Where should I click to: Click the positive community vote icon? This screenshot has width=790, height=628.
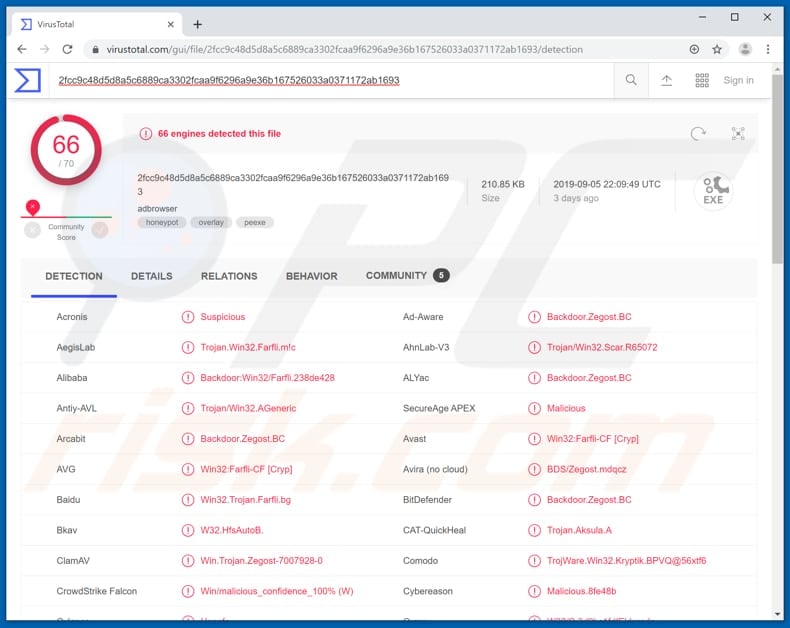click(x=100, y=230)
